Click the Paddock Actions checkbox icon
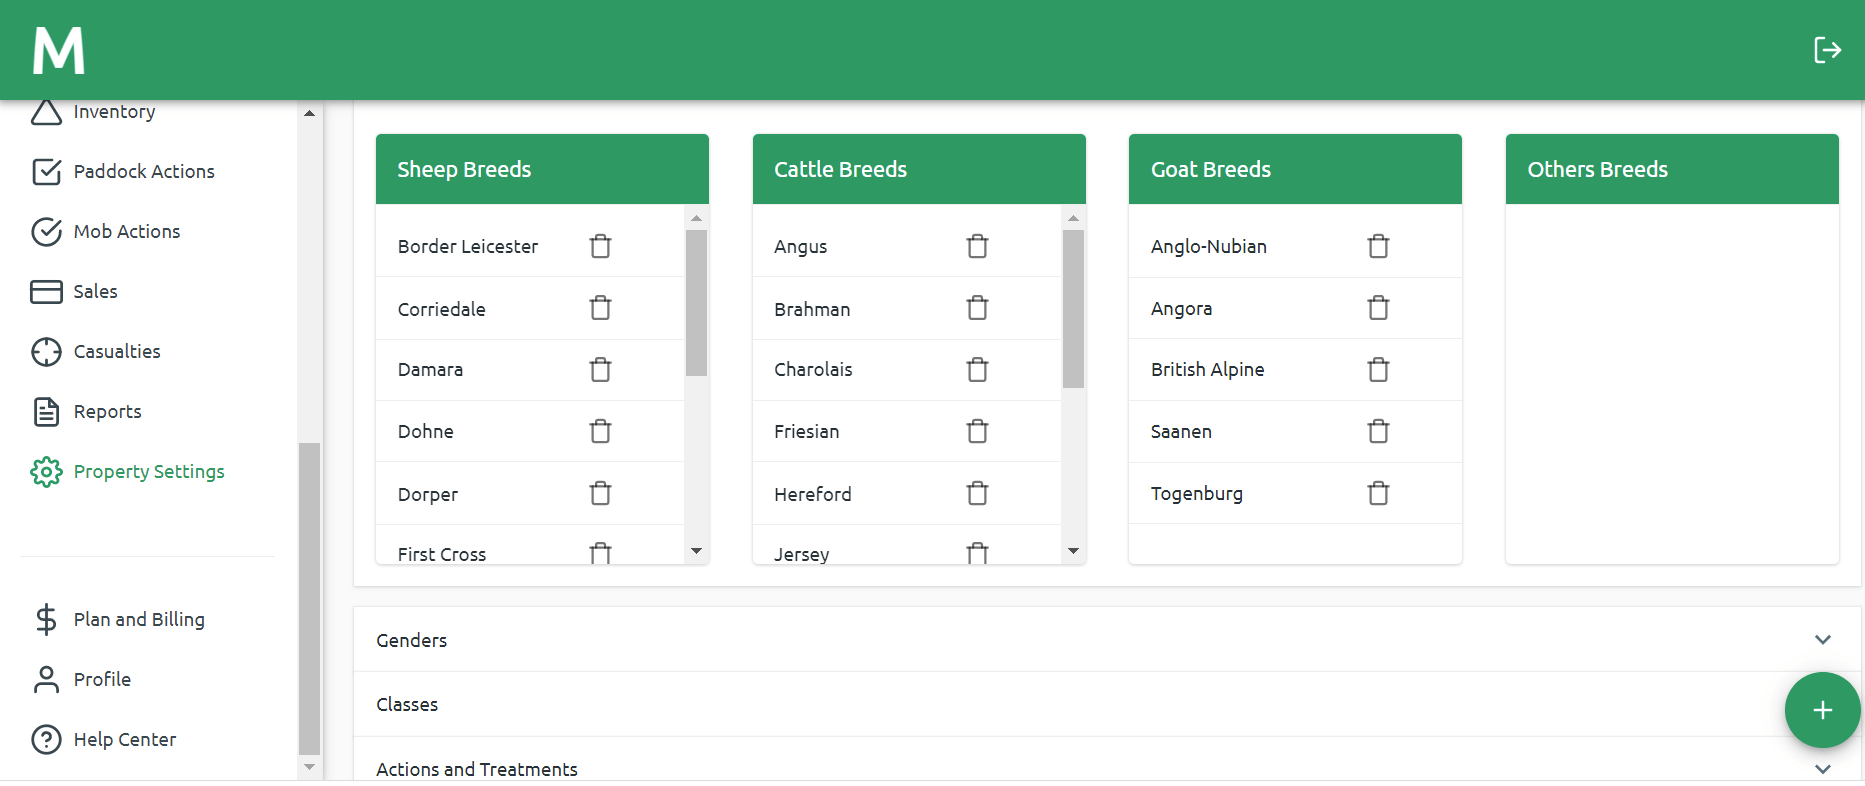1865x786 pixels. 46,172
